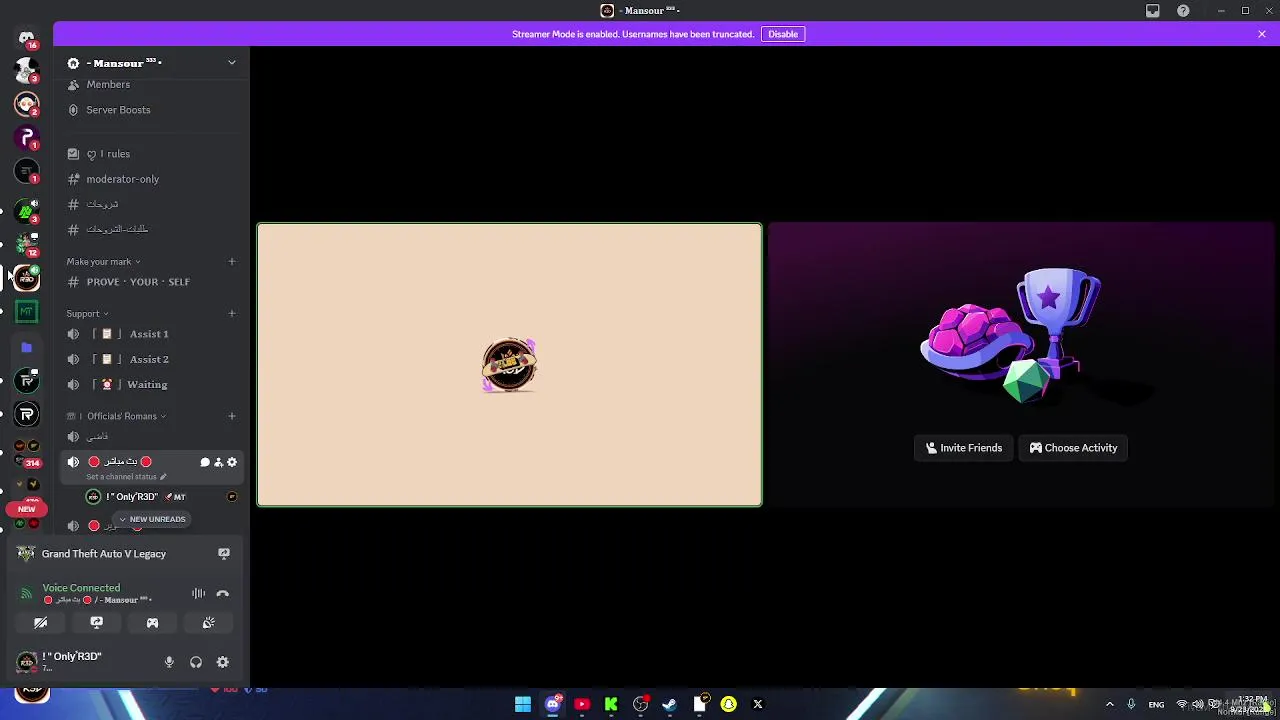Share your screen from voice panel
The width and height of the screenshot is (1280, 720).
(x=96, y=623)
